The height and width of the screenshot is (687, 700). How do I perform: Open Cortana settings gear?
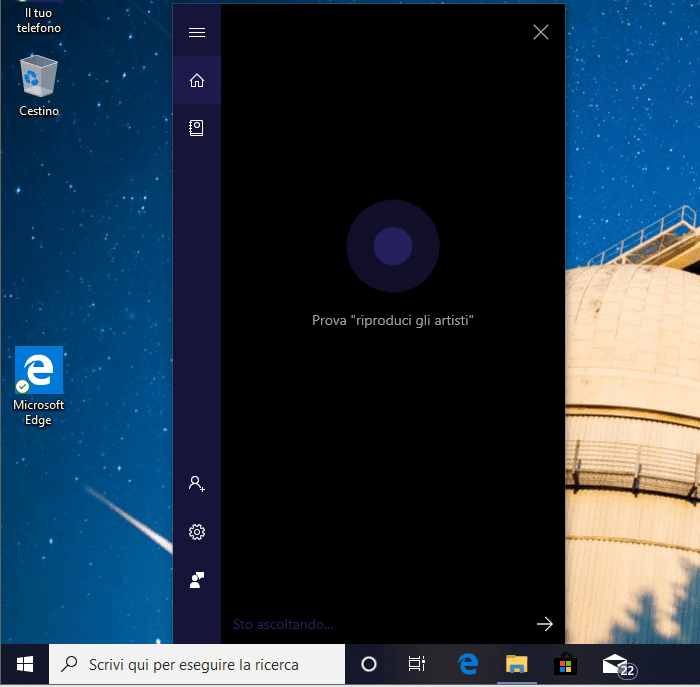click(x=197, y=532)
